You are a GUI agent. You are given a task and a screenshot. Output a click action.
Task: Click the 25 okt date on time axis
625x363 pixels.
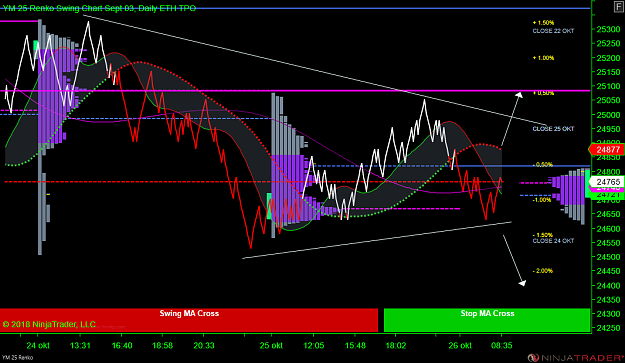(271, 345)
